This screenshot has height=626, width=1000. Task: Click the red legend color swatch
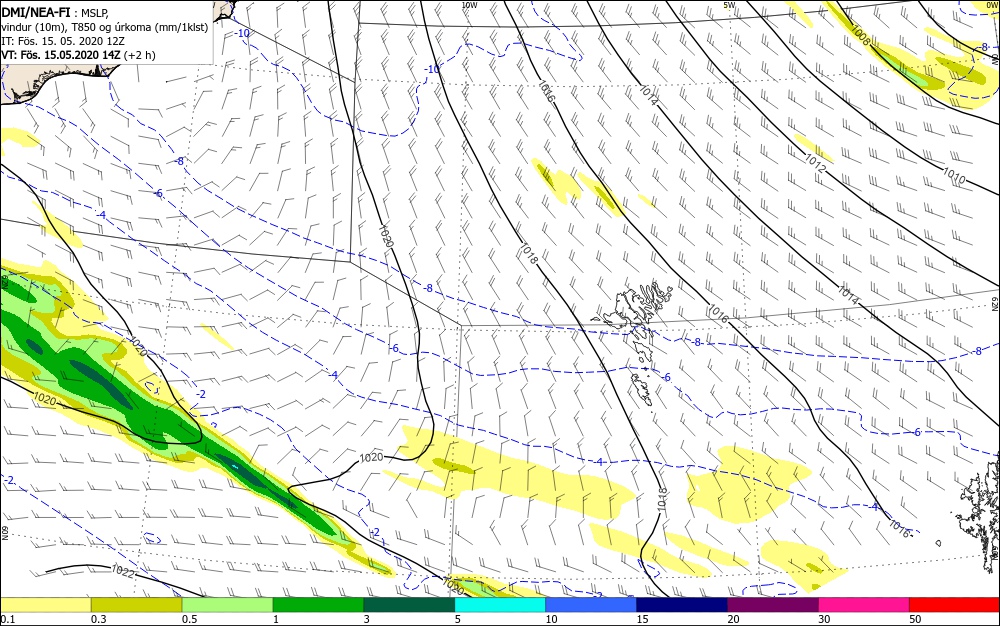click(955, 605)
